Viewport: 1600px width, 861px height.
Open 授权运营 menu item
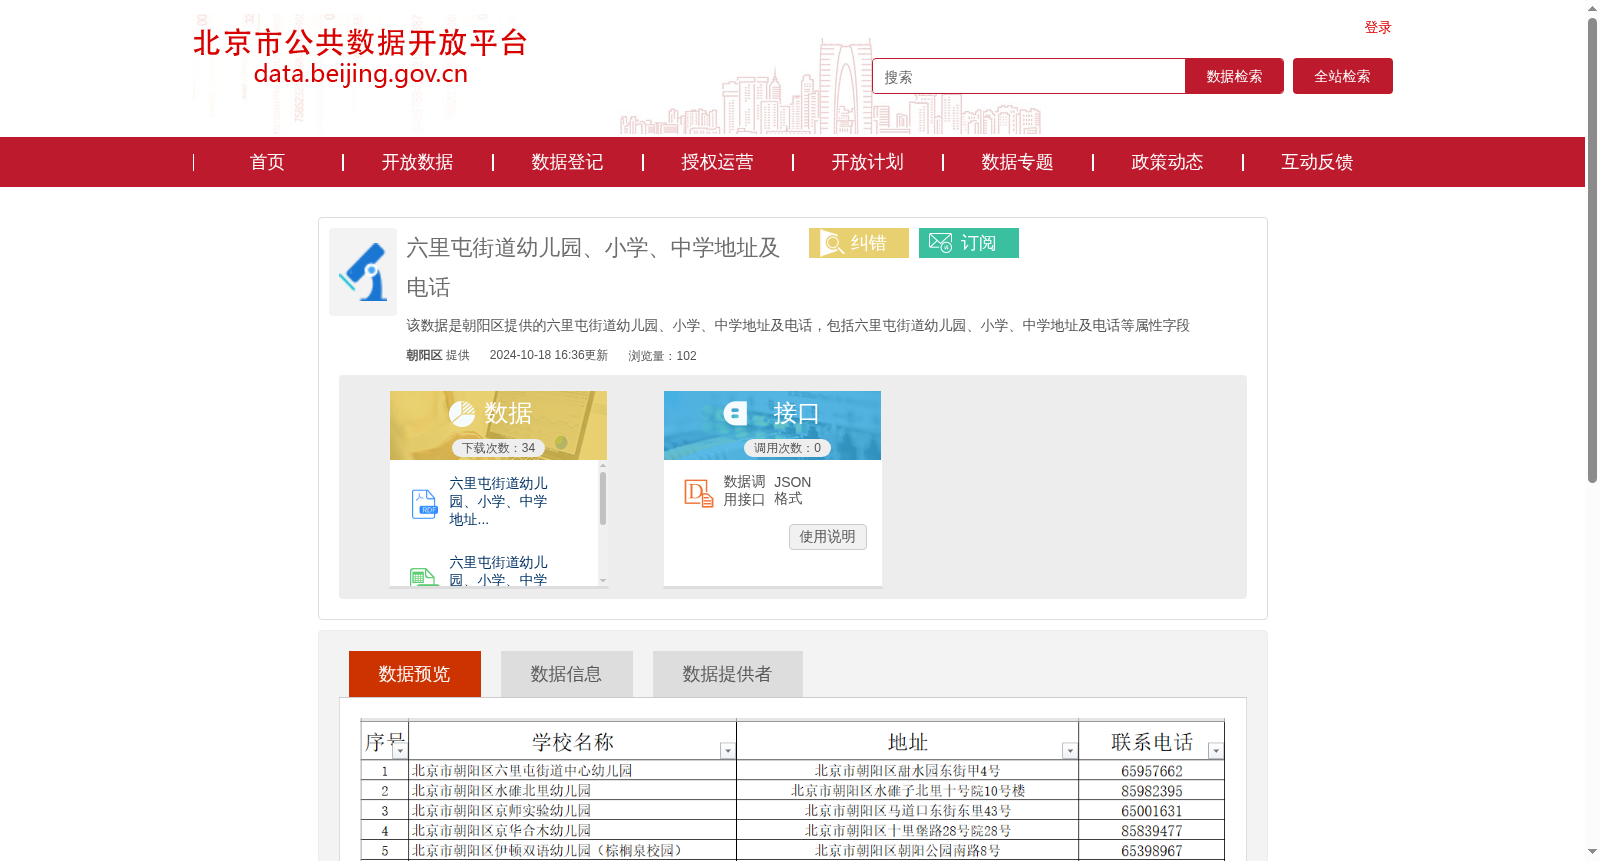click(x=717, y=162)
